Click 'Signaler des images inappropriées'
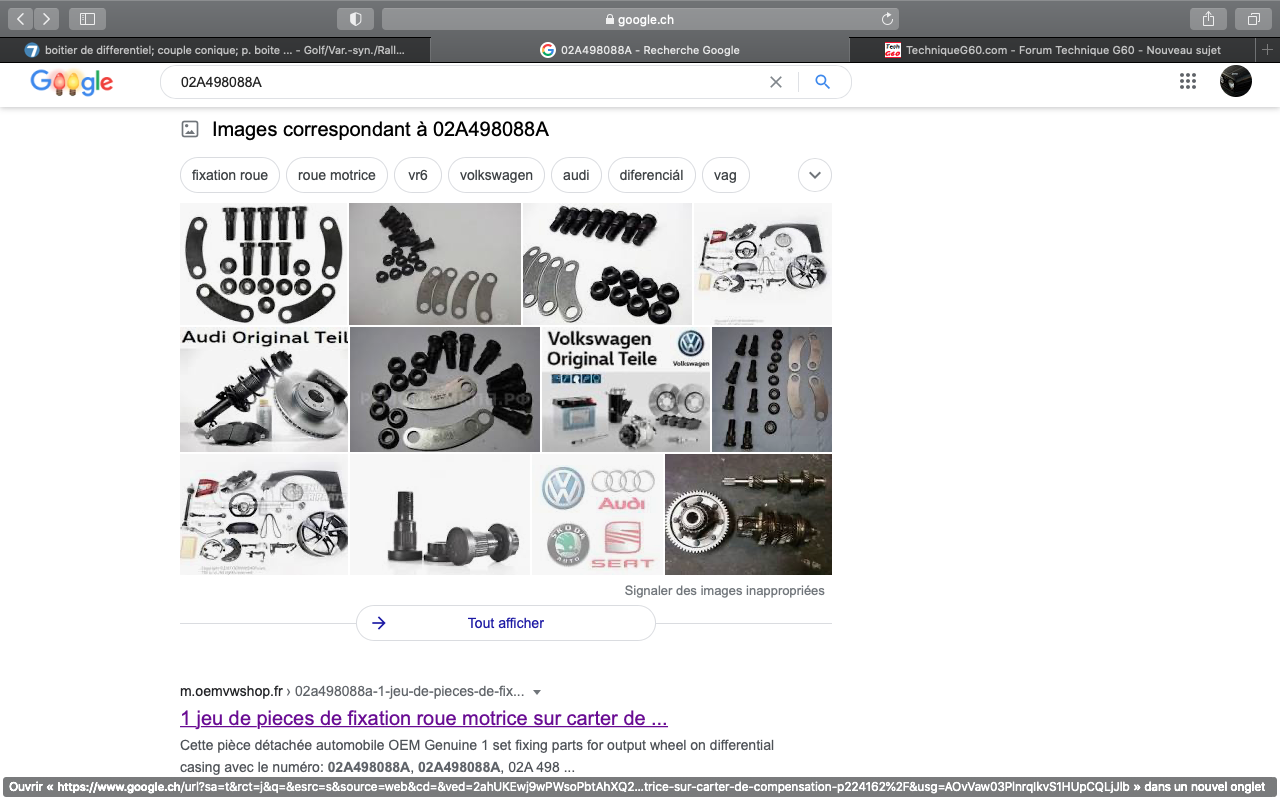The height and width of the screenshot is (800, 1280). [x=725, y=591]
